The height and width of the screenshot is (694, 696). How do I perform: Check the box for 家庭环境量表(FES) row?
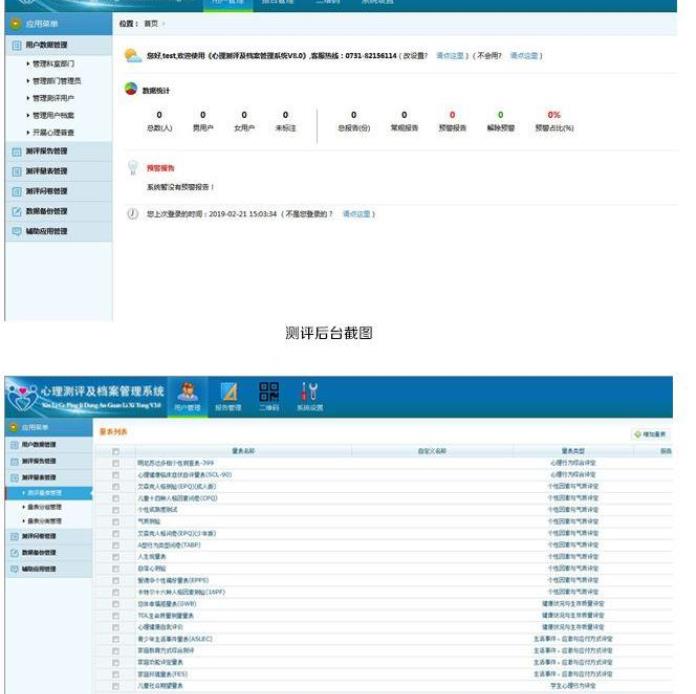(115, 674)
